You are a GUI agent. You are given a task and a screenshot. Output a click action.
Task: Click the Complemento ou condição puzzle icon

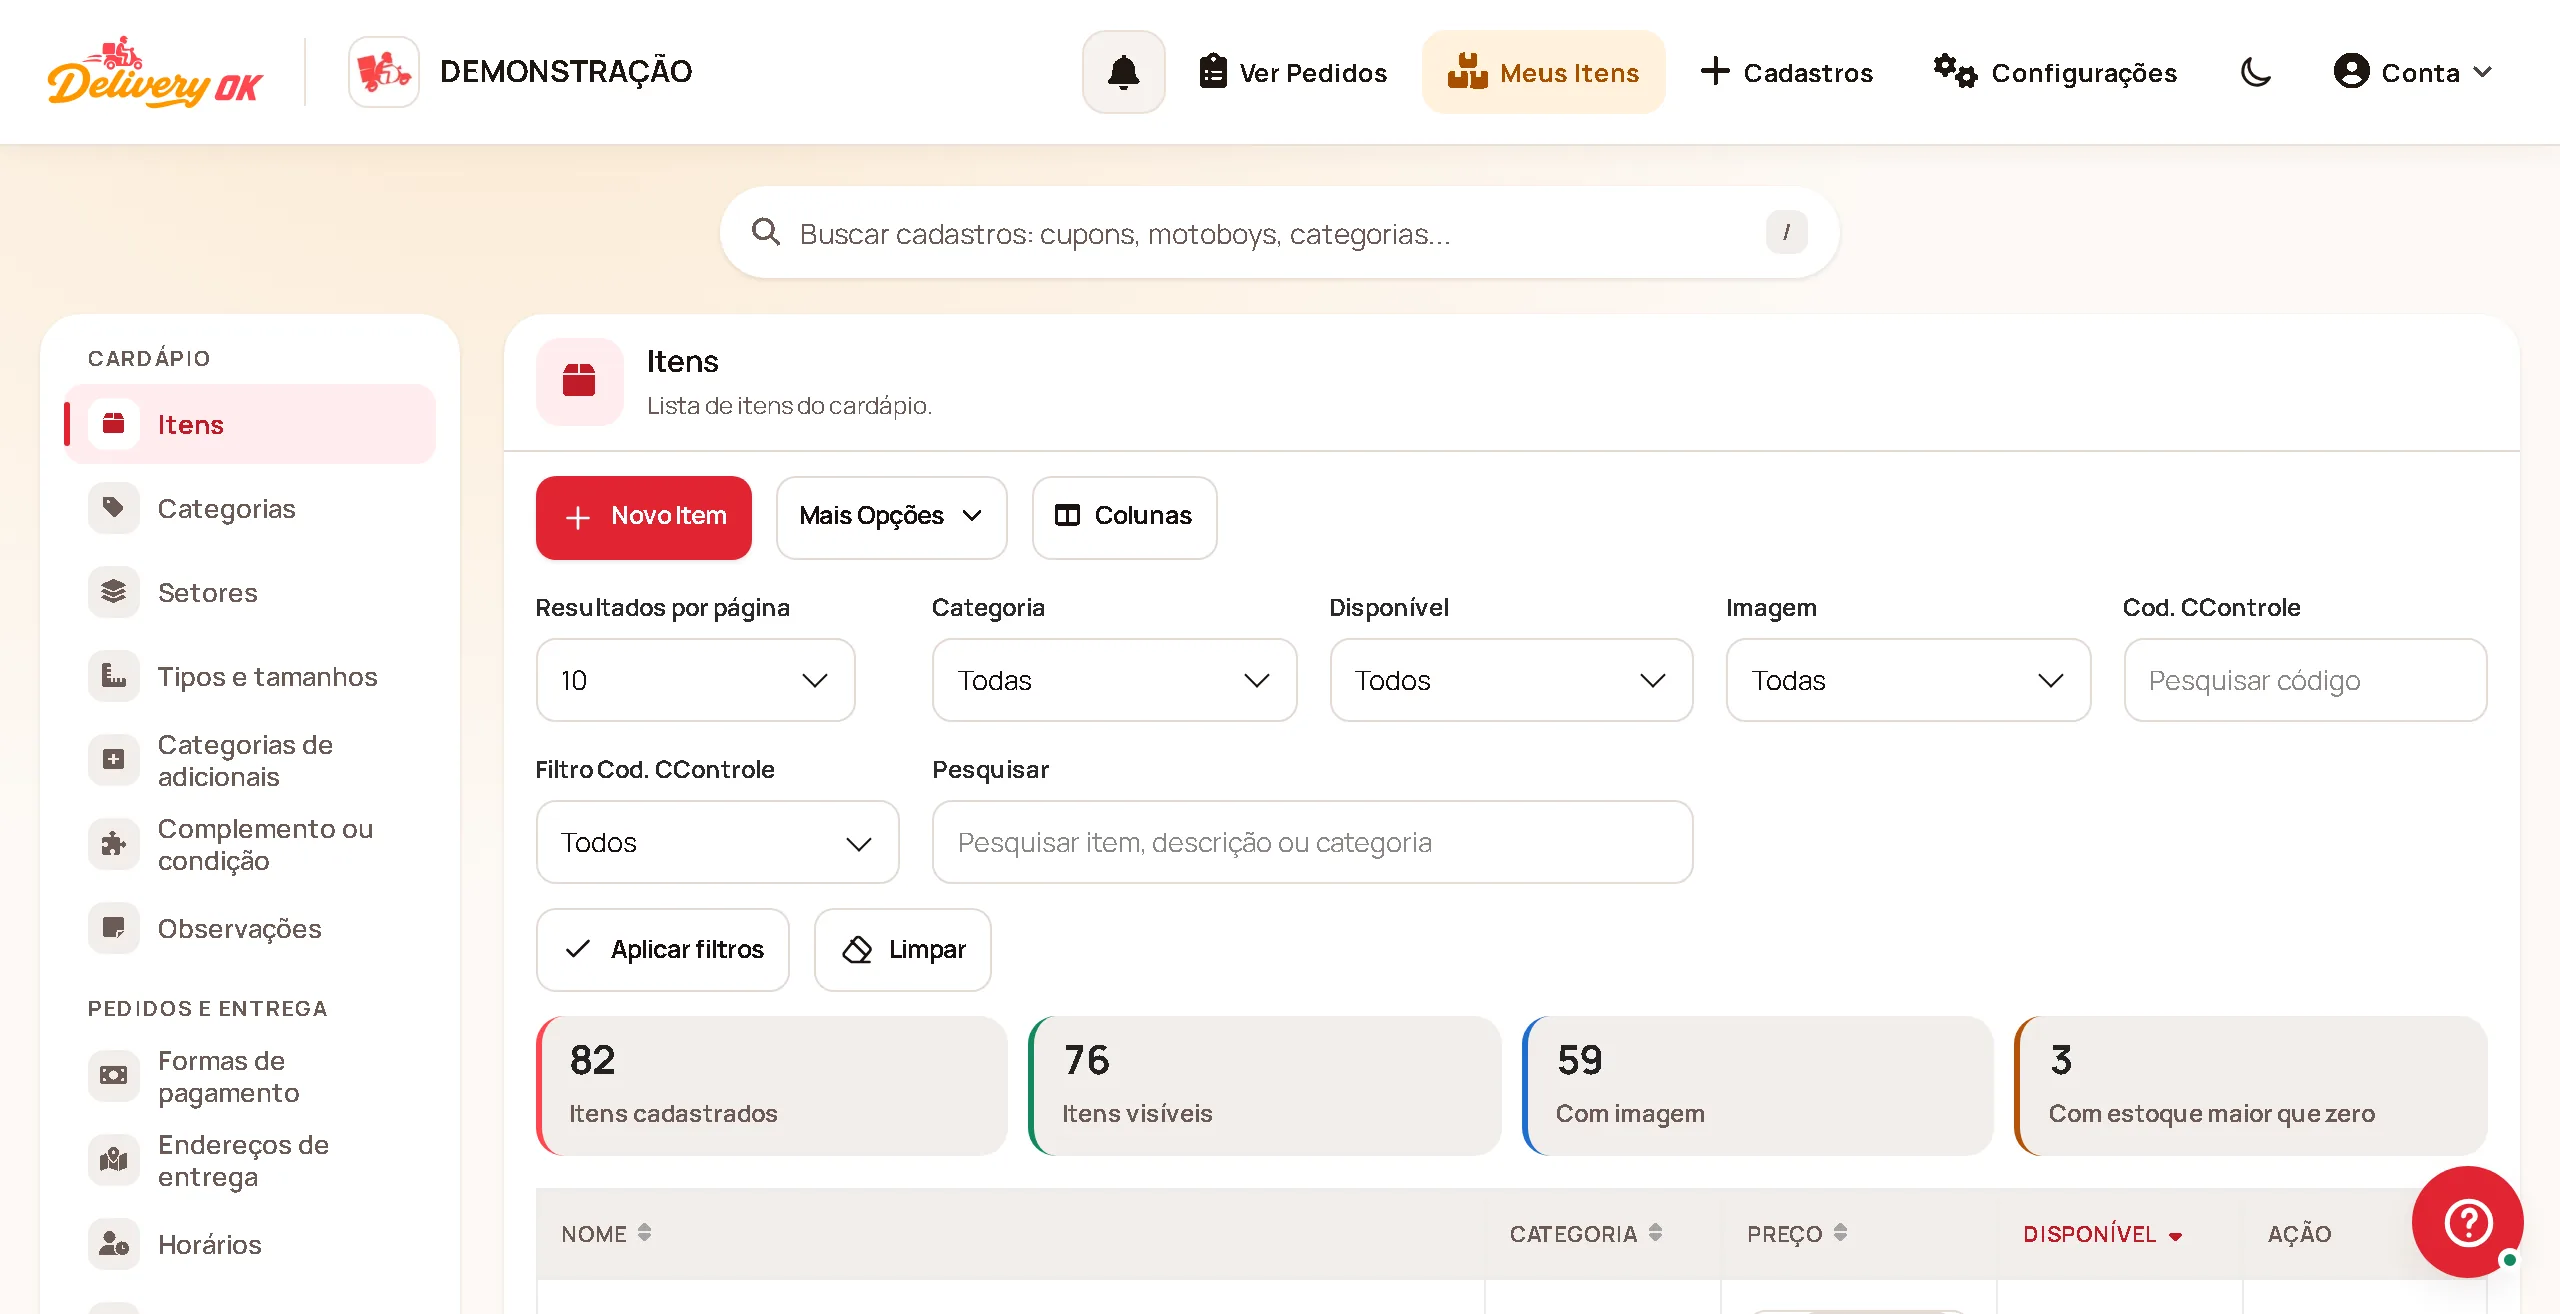point(114,844)
